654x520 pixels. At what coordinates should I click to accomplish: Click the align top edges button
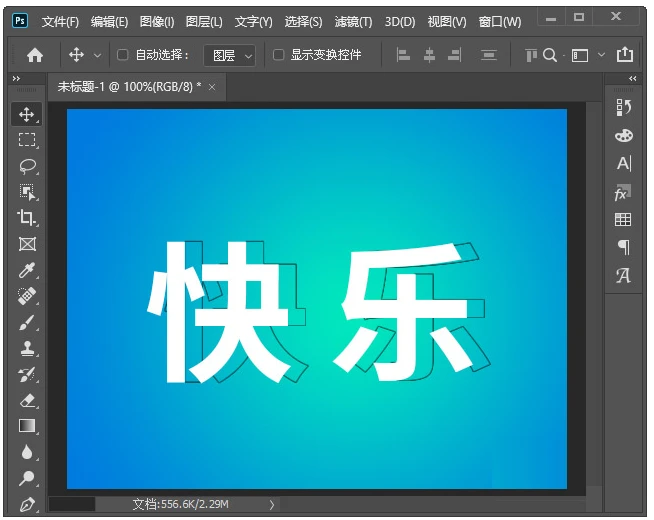tap(531, 55)
